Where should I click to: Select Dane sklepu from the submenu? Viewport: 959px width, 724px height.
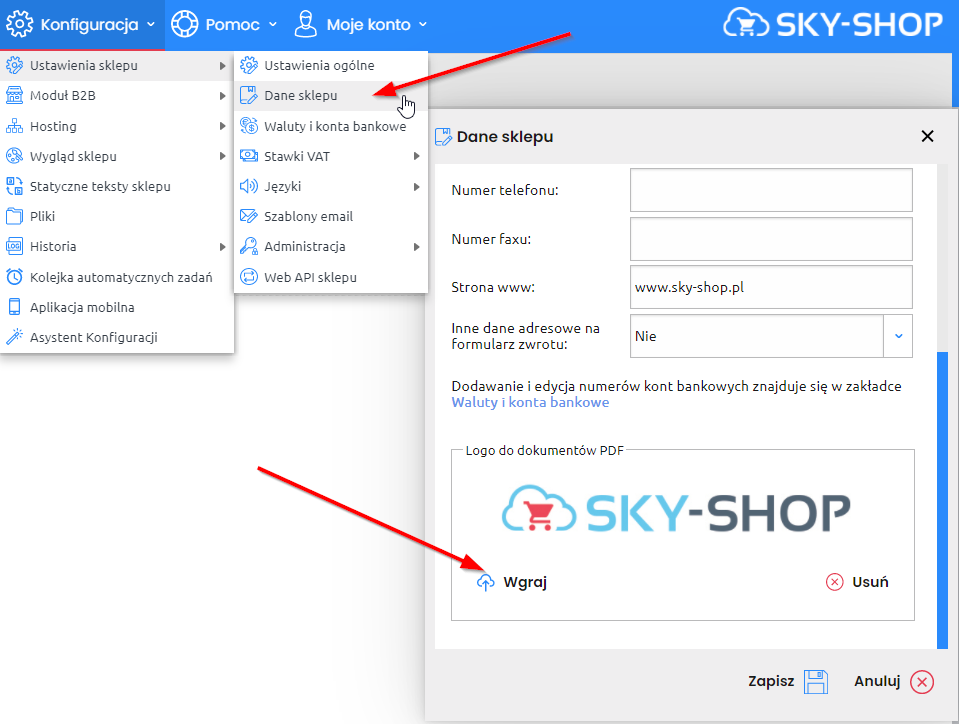[331, 95]
